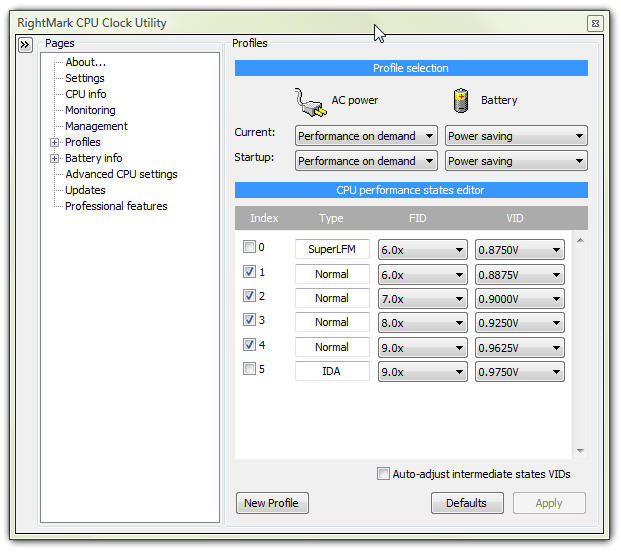Screen dimensions: 621x555
Task: Select Profiles in the Pages tree
Action: [83, 142]
